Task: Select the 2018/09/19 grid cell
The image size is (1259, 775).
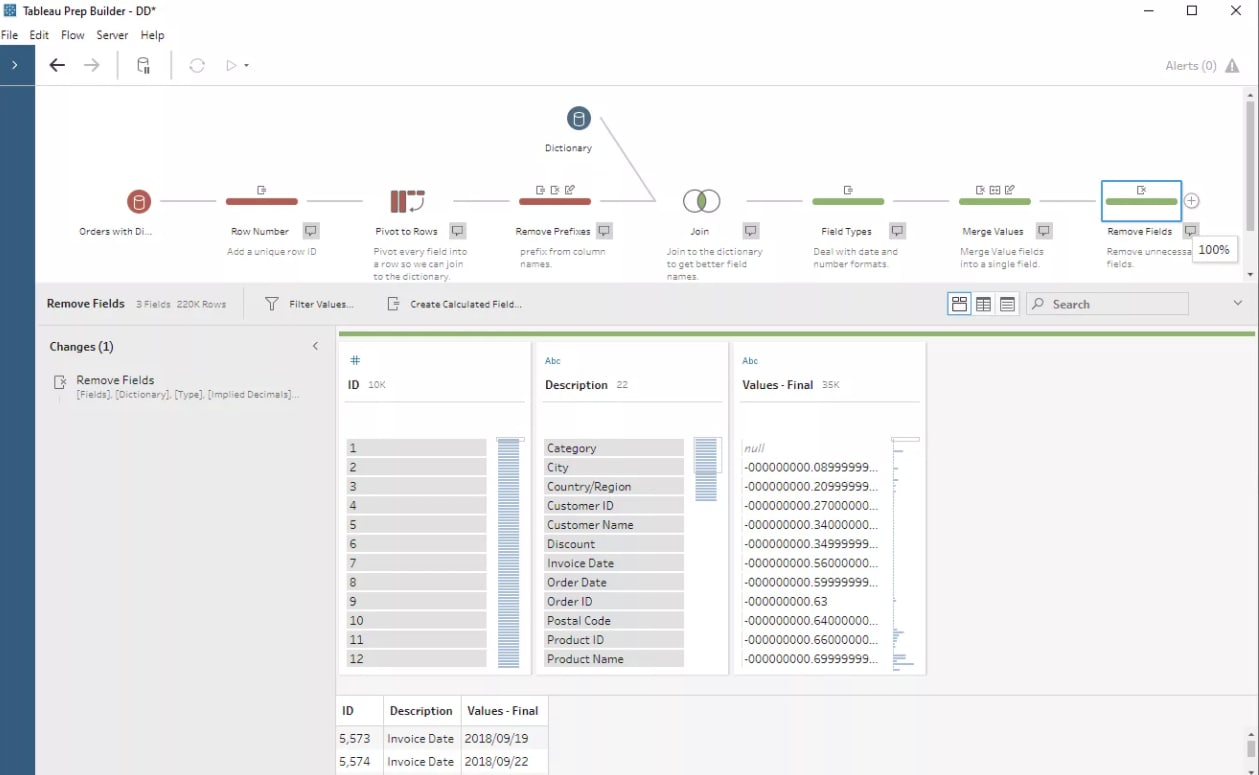Action: 503,738
